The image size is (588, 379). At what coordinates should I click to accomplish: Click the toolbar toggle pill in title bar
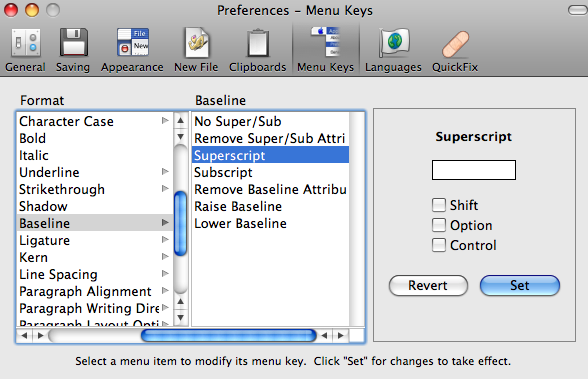click(x=578, y=10)
